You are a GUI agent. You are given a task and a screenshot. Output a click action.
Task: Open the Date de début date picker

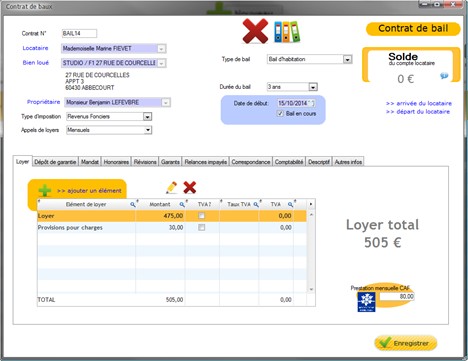pyautogui.click(x=312, y=103)
